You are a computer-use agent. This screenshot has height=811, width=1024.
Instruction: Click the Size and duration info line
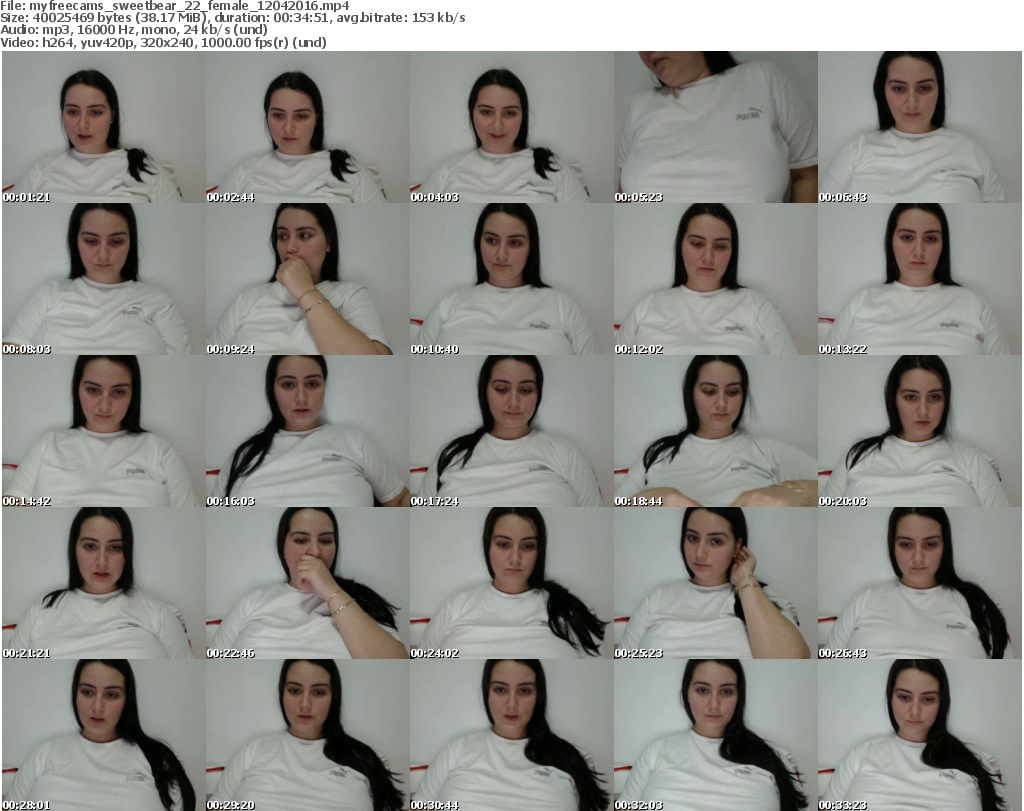click(233, 18)
